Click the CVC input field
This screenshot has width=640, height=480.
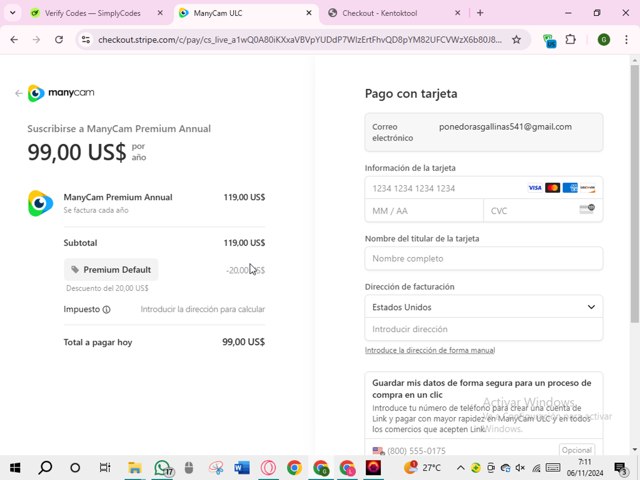(x=543, y=211)
